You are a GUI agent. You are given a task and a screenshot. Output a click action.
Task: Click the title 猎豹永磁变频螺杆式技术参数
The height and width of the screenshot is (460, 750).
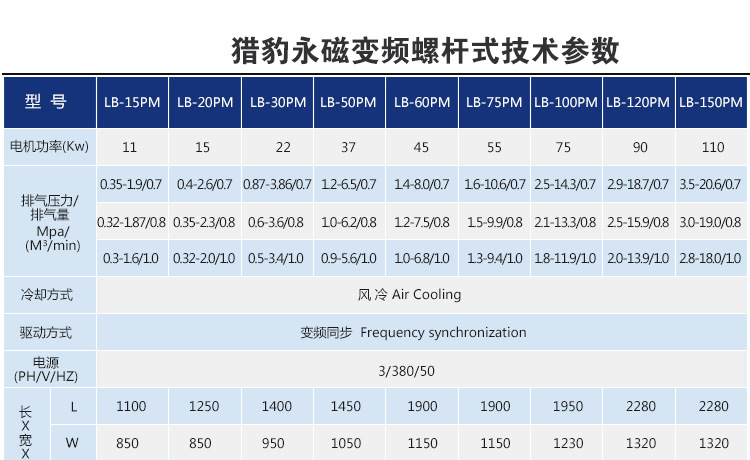425,51
